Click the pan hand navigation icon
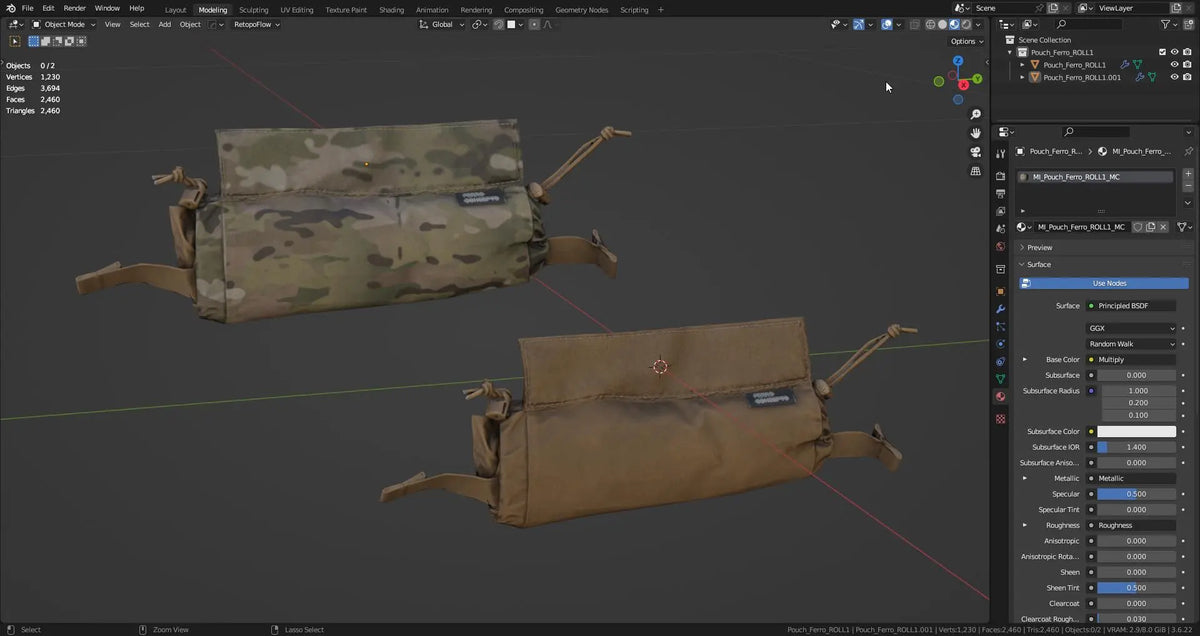This screenshot has height=636, width=1200. click(x=976, y=133)
